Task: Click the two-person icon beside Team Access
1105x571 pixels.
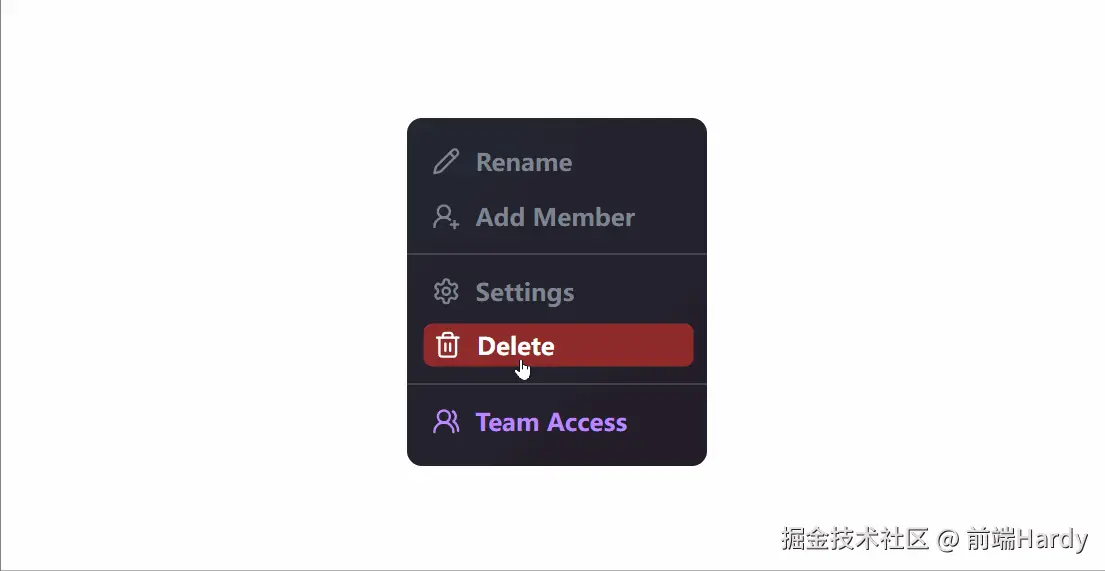Action: (446, 422)
